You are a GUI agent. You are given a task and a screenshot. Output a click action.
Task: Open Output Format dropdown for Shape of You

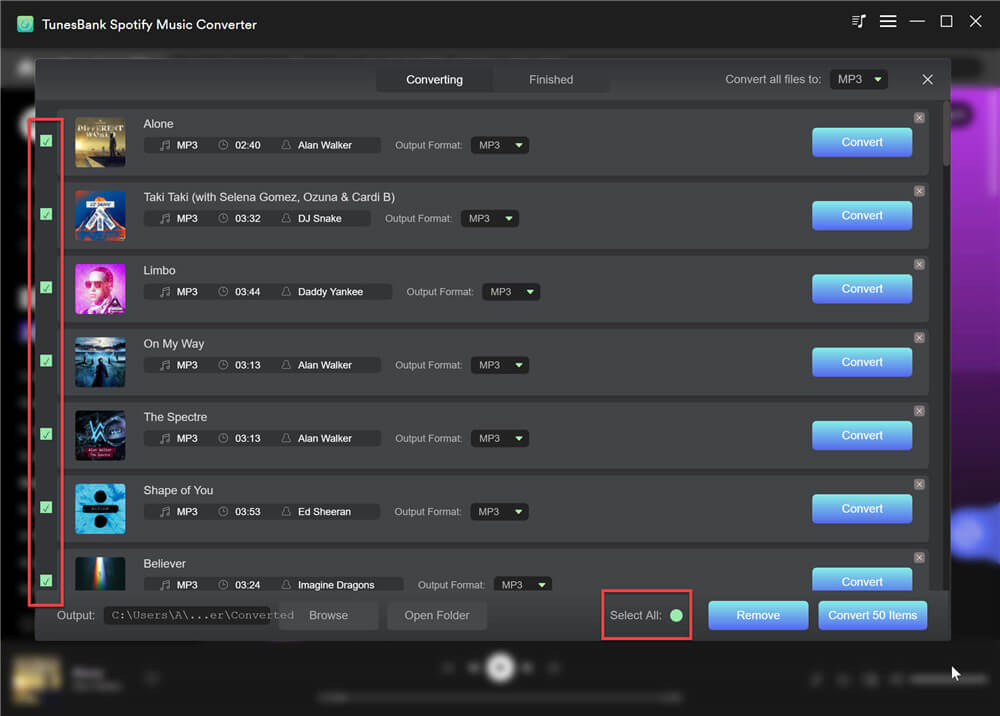click(x=499, y=512)
